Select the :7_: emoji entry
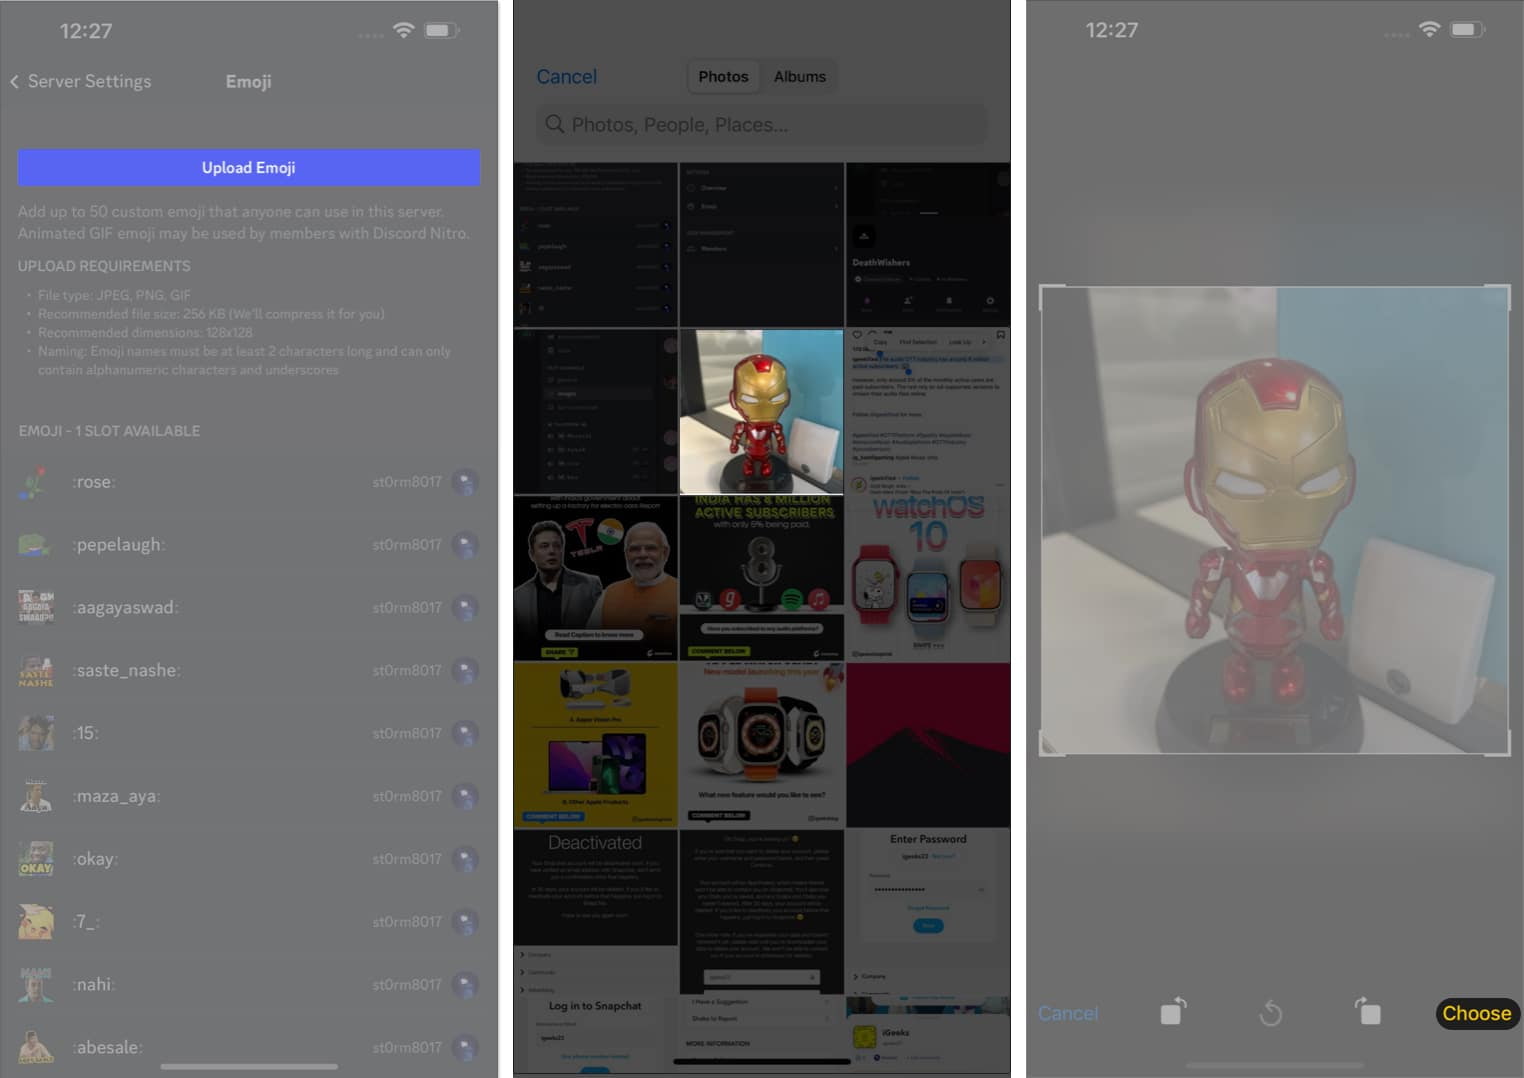The image size is (1524, 1078). coord(249,922)
